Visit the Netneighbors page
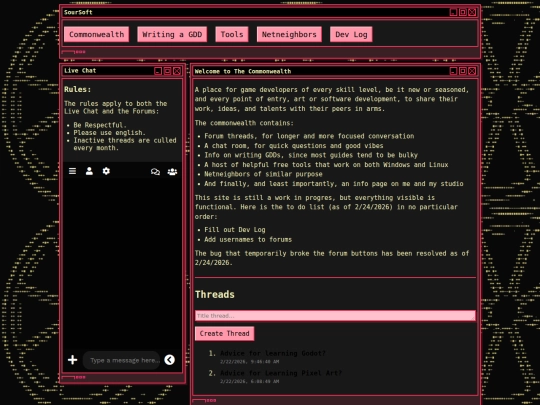Screen dimensions: 540x405 (x=289, y=34)
